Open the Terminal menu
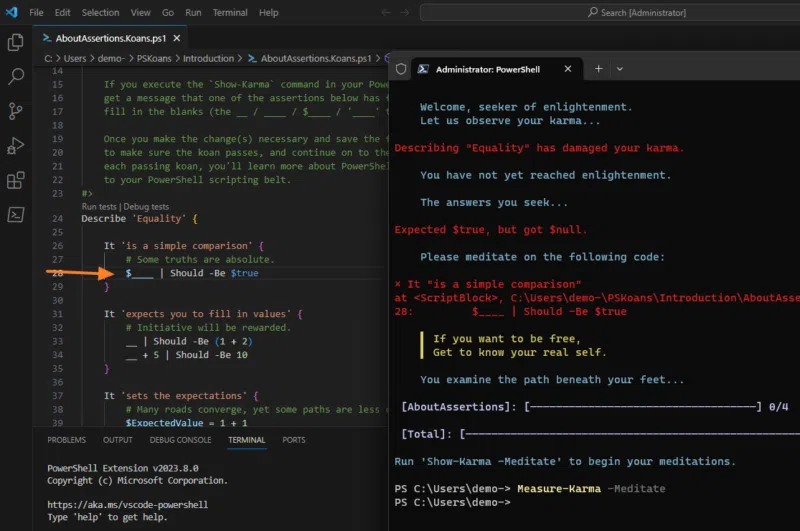This screenshot has width=800, height=531. coord(230,12)
